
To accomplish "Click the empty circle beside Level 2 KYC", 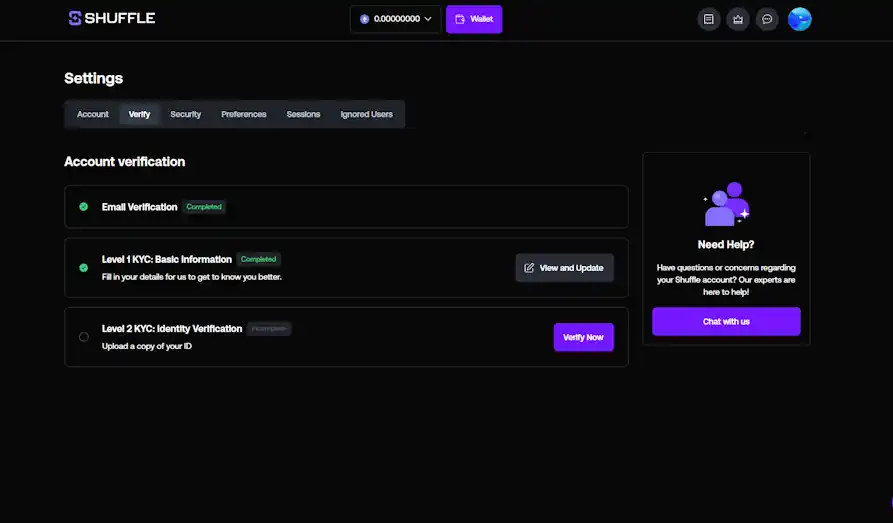I will pos(84,337).
